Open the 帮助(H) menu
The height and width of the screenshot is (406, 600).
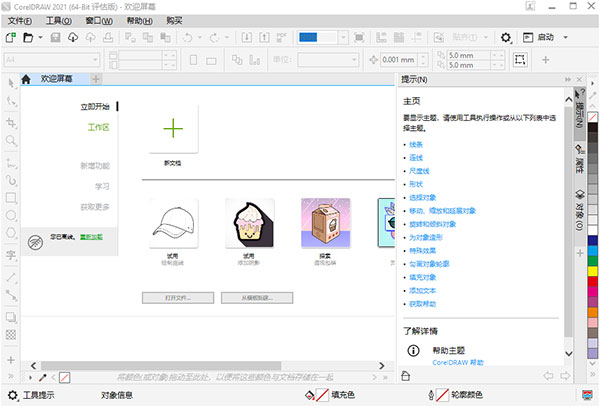pyautogui.click(x=139, y=20)
